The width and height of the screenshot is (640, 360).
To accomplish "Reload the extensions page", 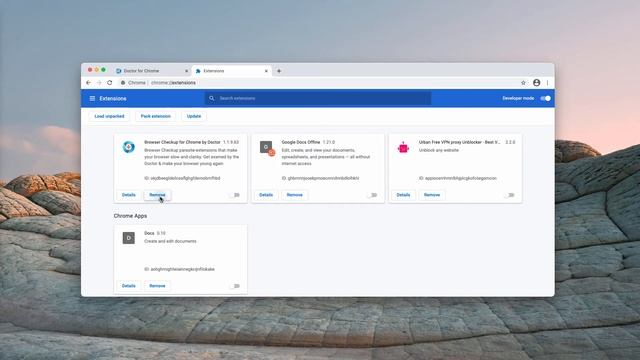I will click(109, 82).
